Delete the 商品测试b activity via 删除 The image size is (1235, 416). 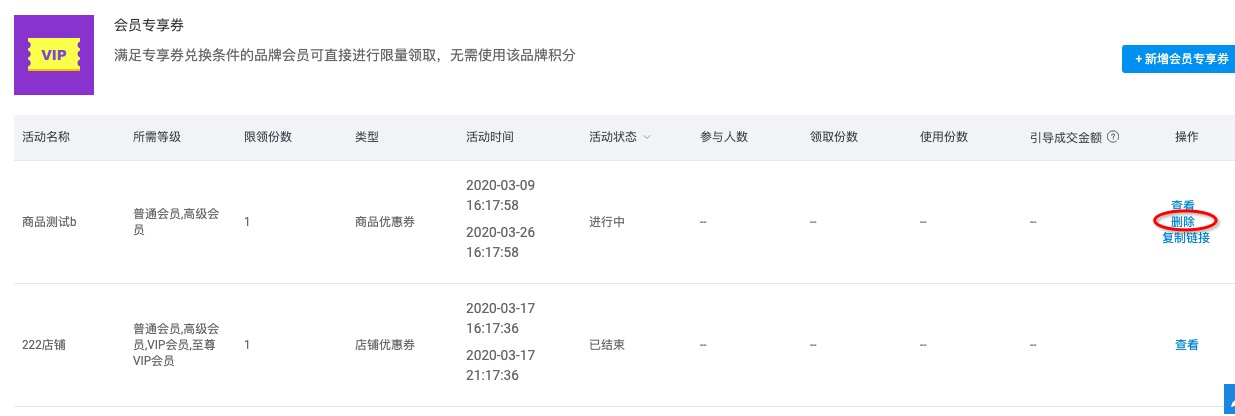click(1183, 221)
